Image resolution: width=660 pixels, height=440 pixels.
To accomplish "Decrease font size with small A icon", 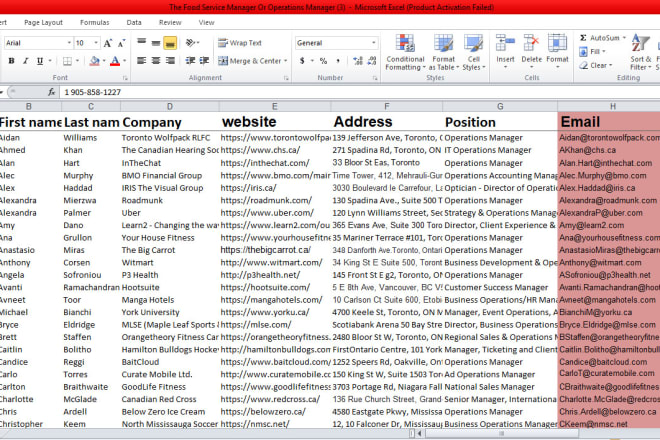I will [x=121, y=43].
